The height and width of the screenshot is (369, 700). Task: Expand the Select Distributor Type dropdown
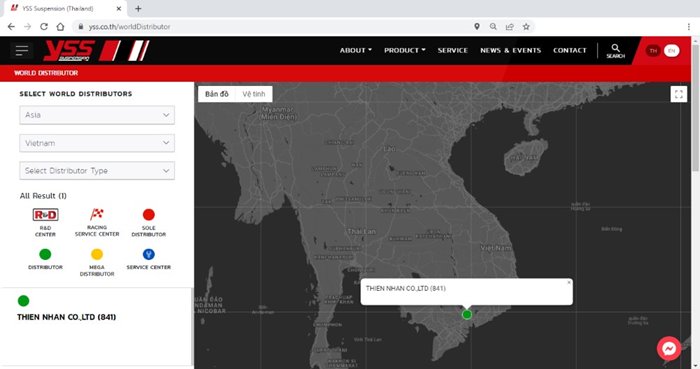pos(97,171)
